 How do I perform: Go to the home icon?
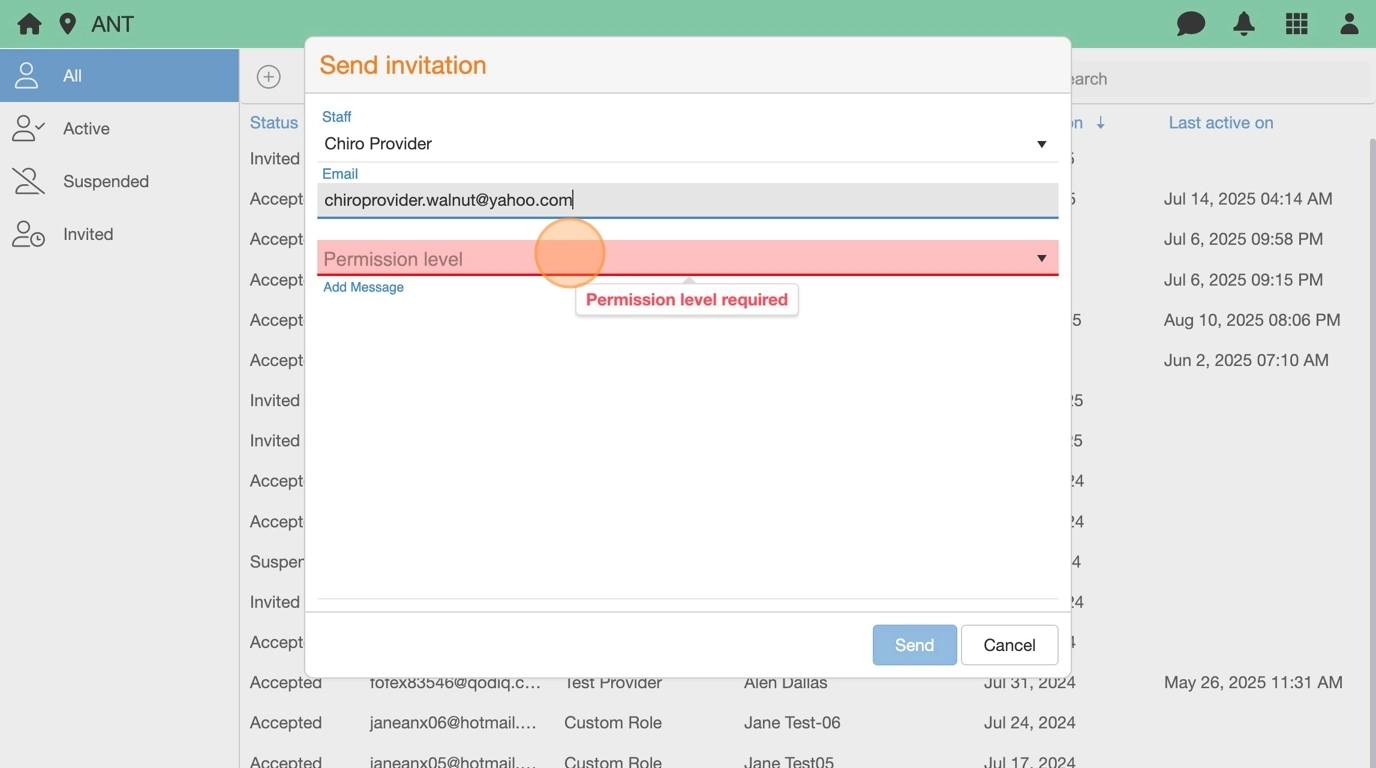tap(29, 24)
